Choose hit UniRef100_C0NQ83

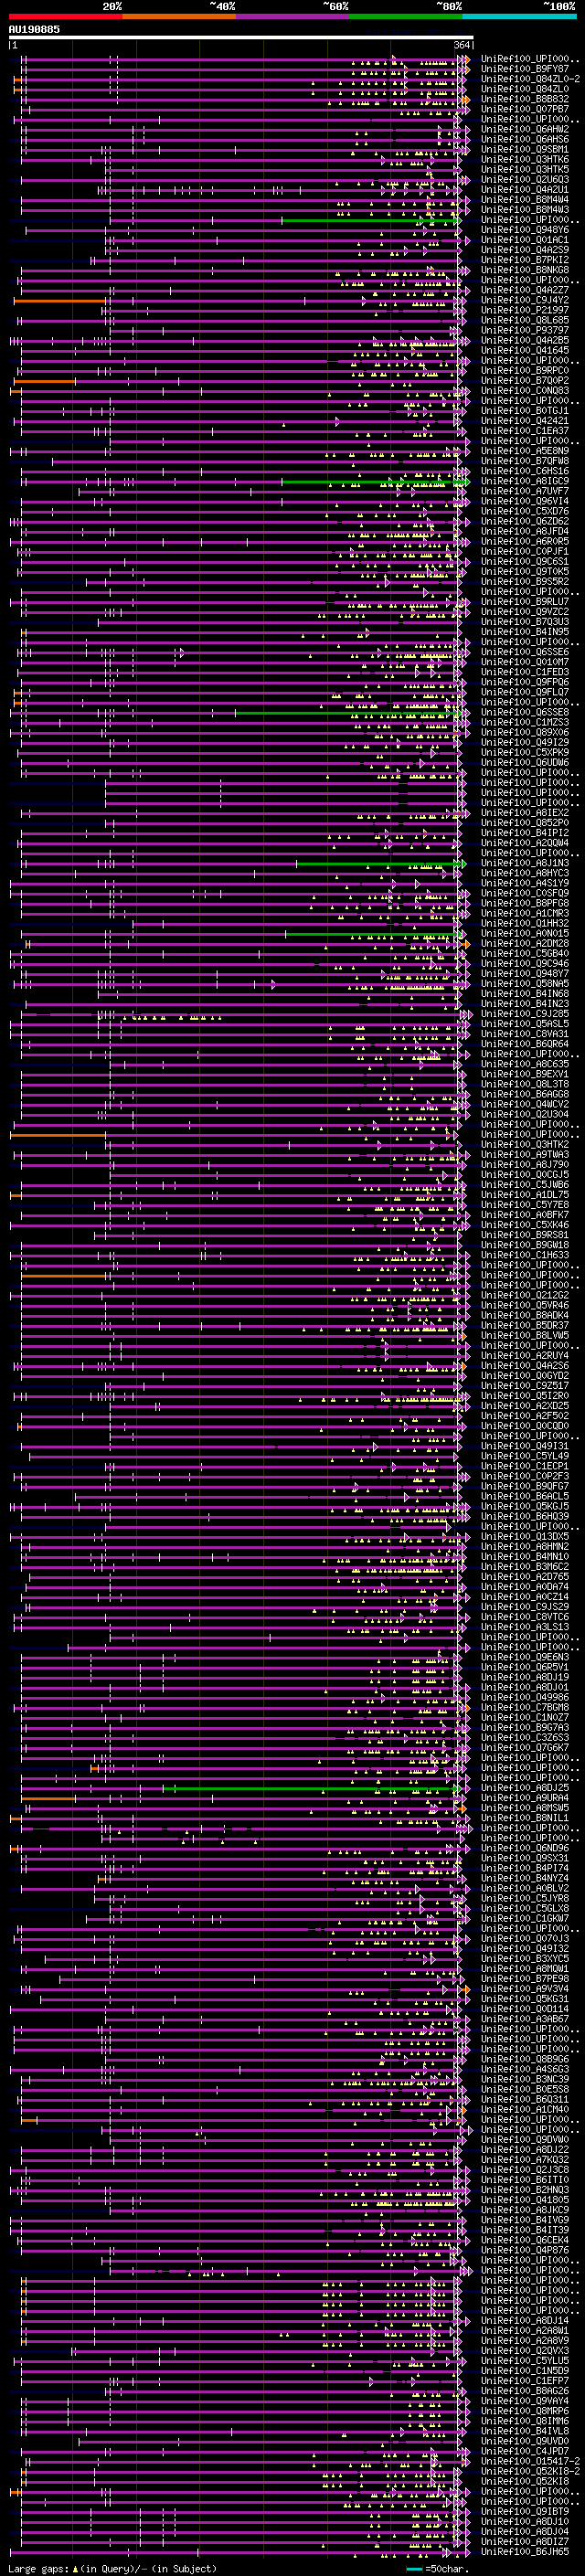click(525, 391)
